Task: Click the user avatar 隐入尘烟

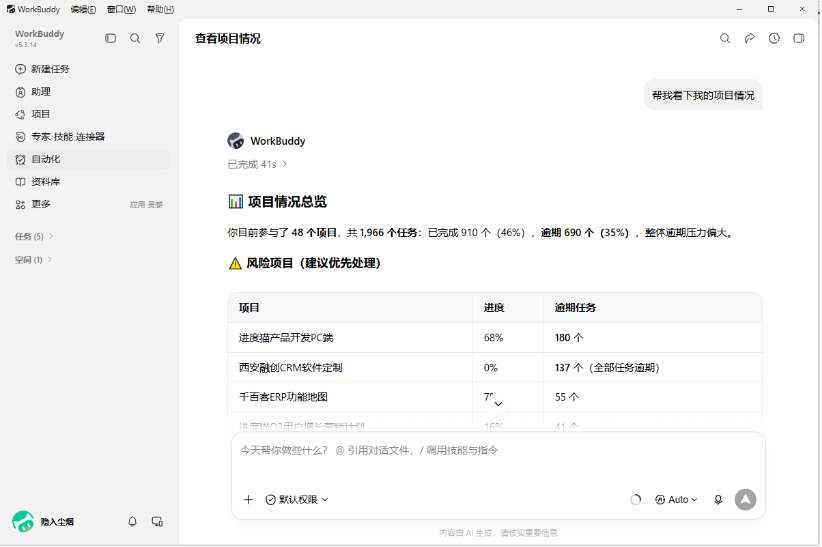Action: coord(23,522)
